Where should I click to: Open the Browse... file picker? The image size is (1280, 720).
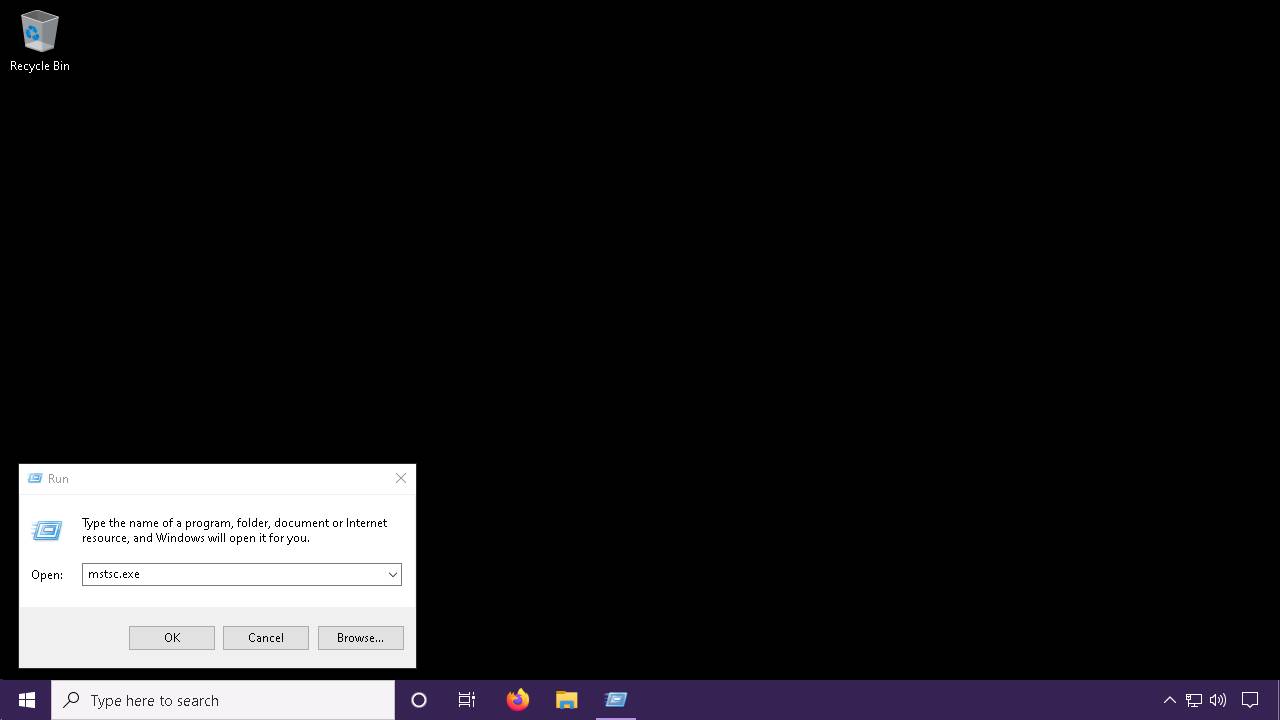361,638
